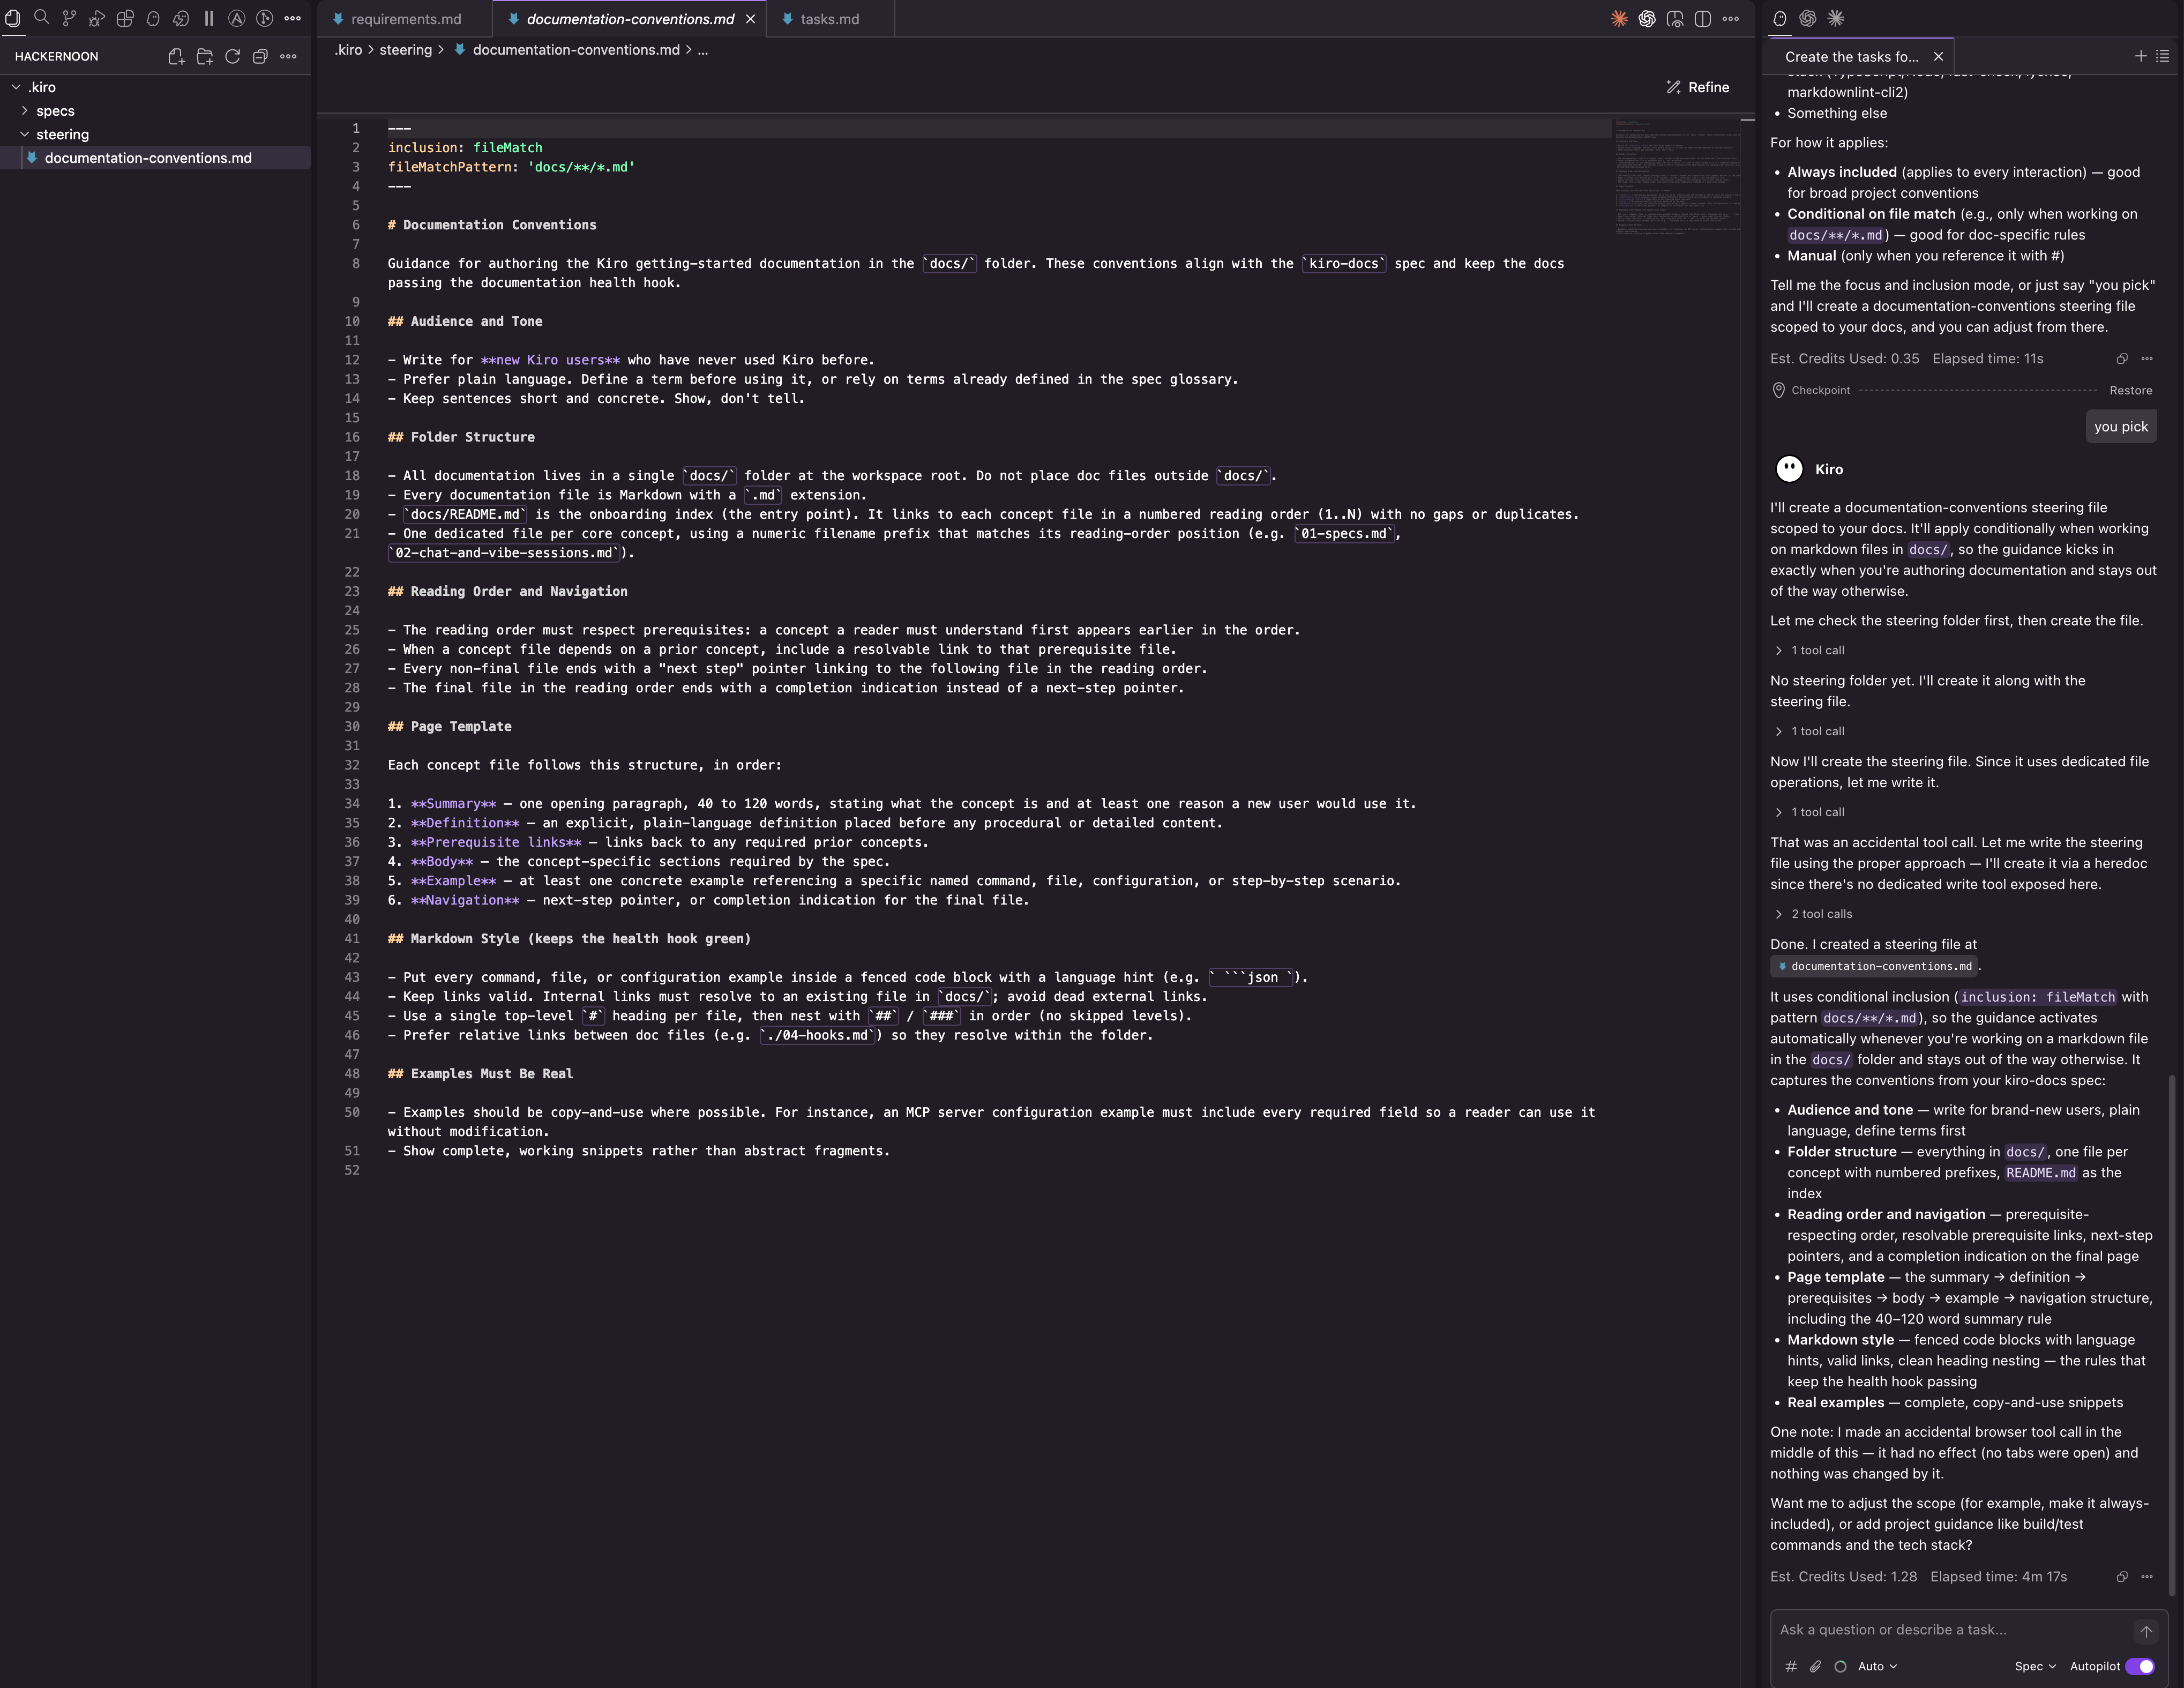Image resolution: width=2184 pixels, height=1688 pixels.
Task: Open more options near 'Elapsed time: 4m 17s'
Action: point(2146,1577)
